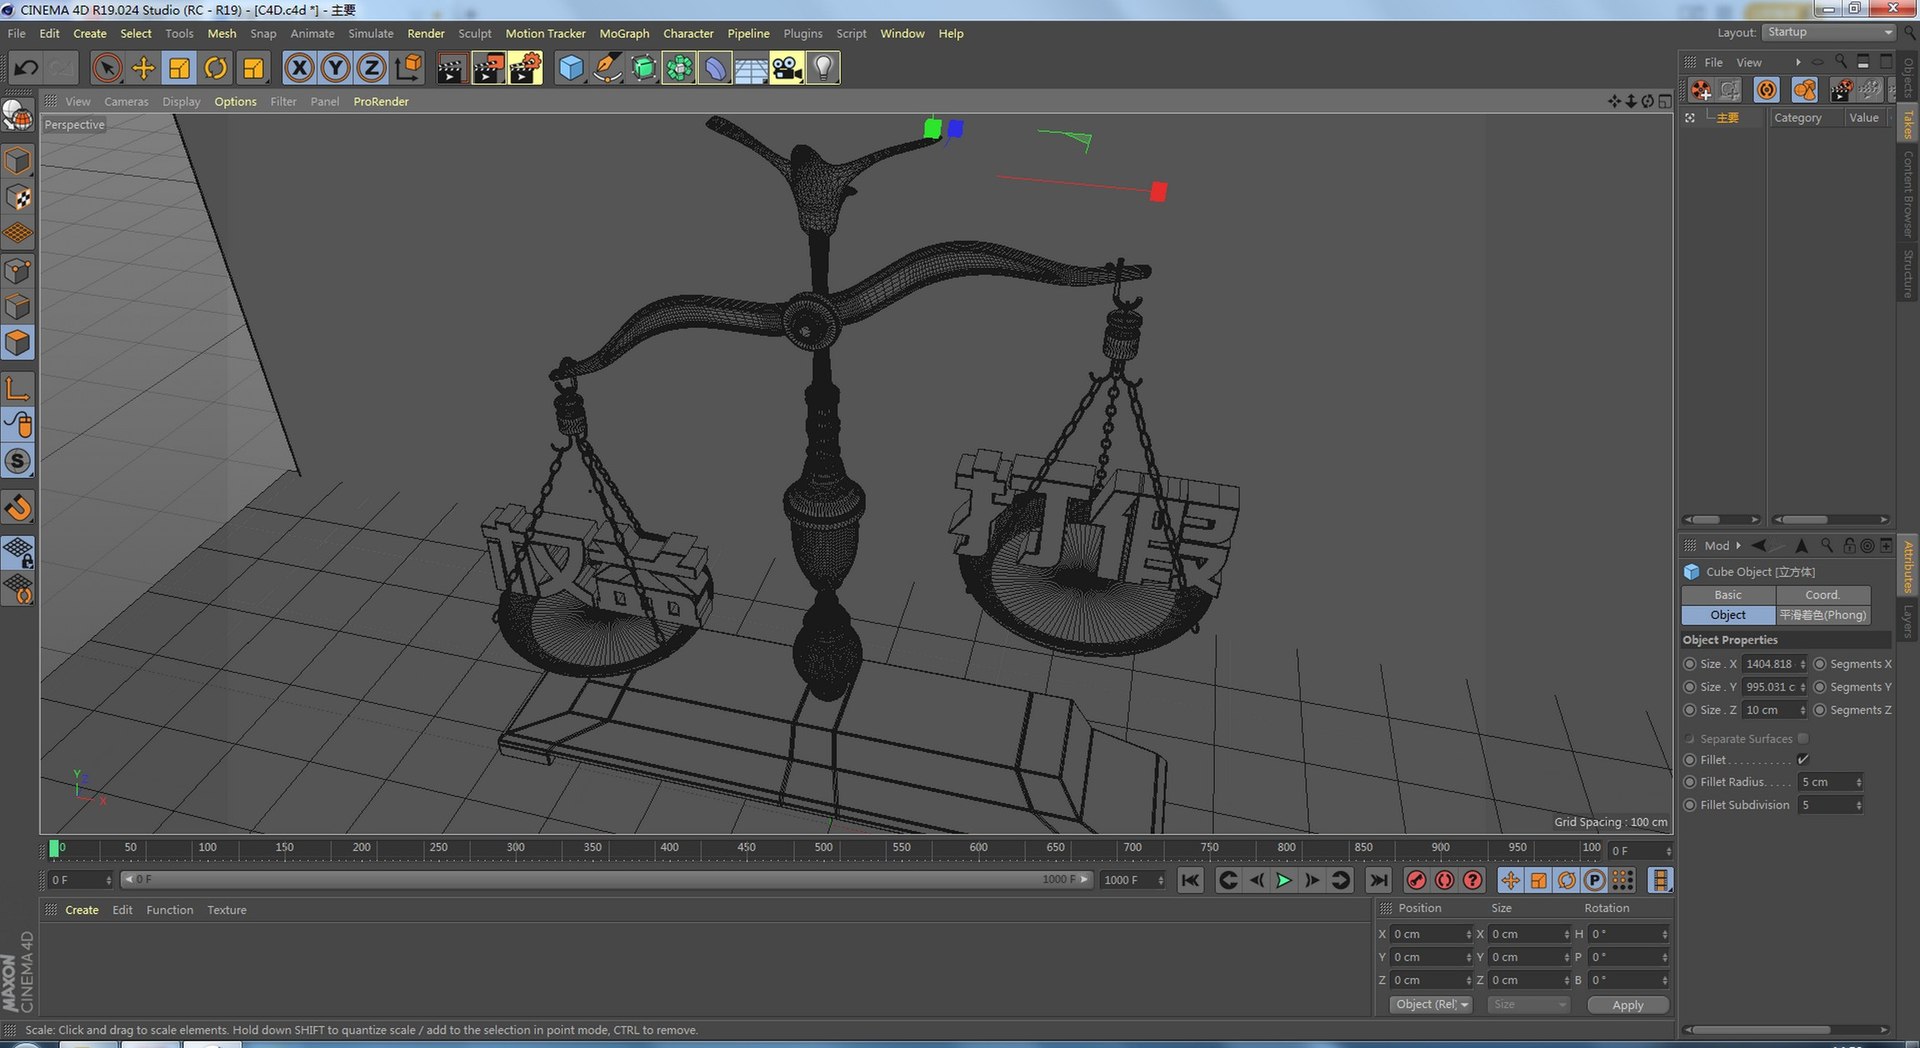Add a Light object
This screenshot has width=1920, height=1048.
point(823,68)
